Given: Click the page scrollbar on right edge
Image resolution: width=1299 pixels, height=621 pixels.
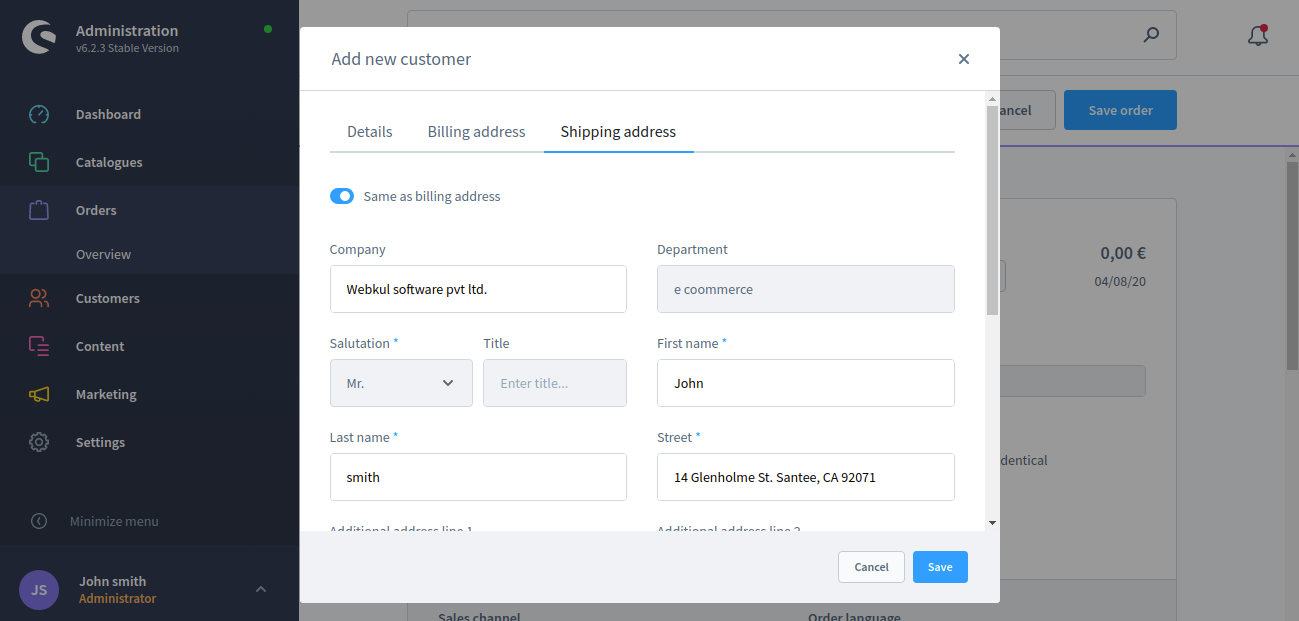Looking at the screenshot, I should tap(1292, 265).
